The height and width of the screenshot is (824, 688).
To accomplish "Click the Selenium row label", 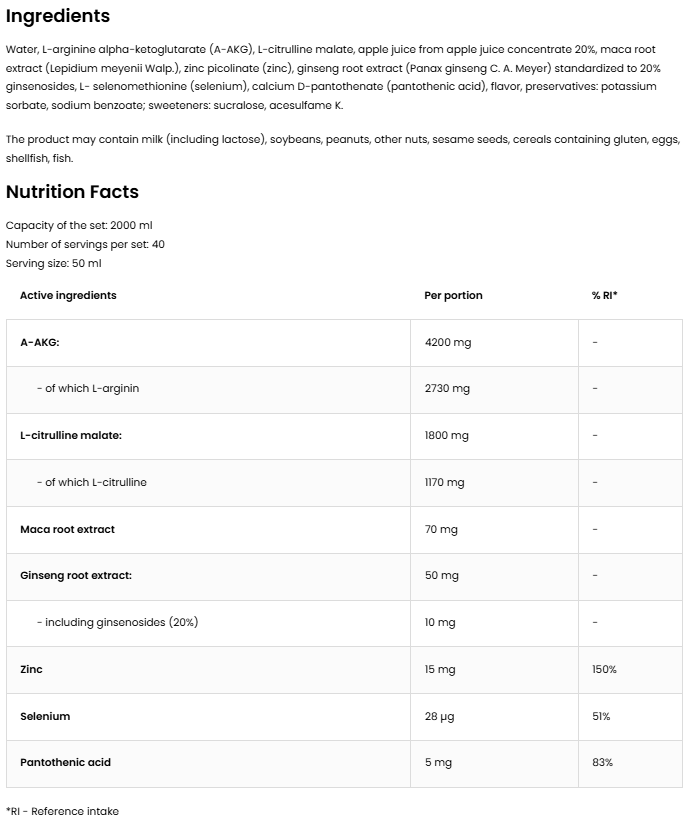I will 45,716.
